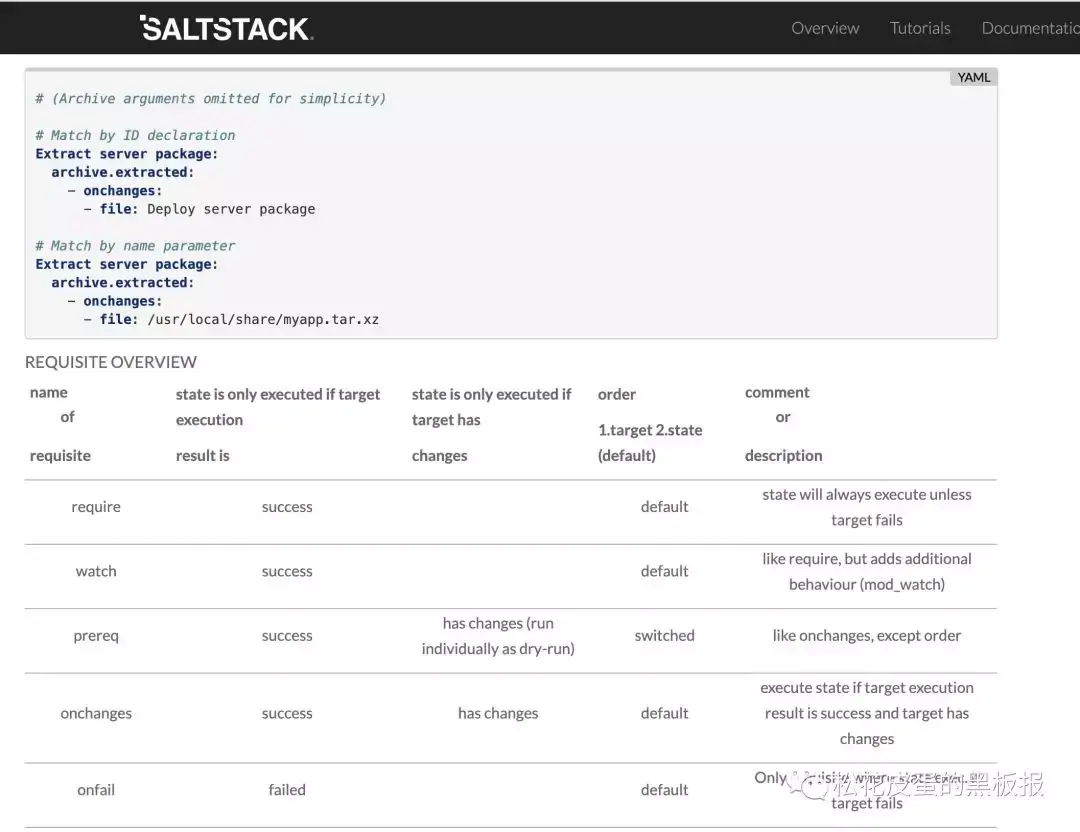Click the 'onfail' requisite name cell
The height and width of the screenshot is (832, 1080).
point(96,790)
